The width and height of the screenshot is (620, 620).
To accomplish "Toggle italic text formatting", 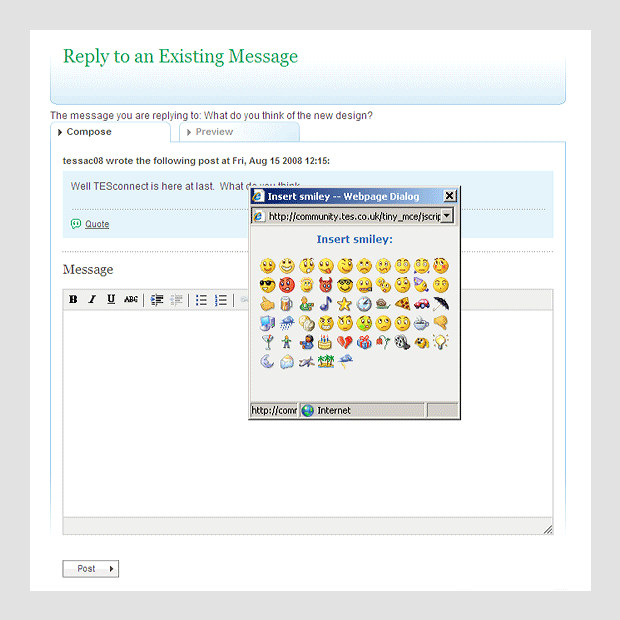I will point(92,300).
